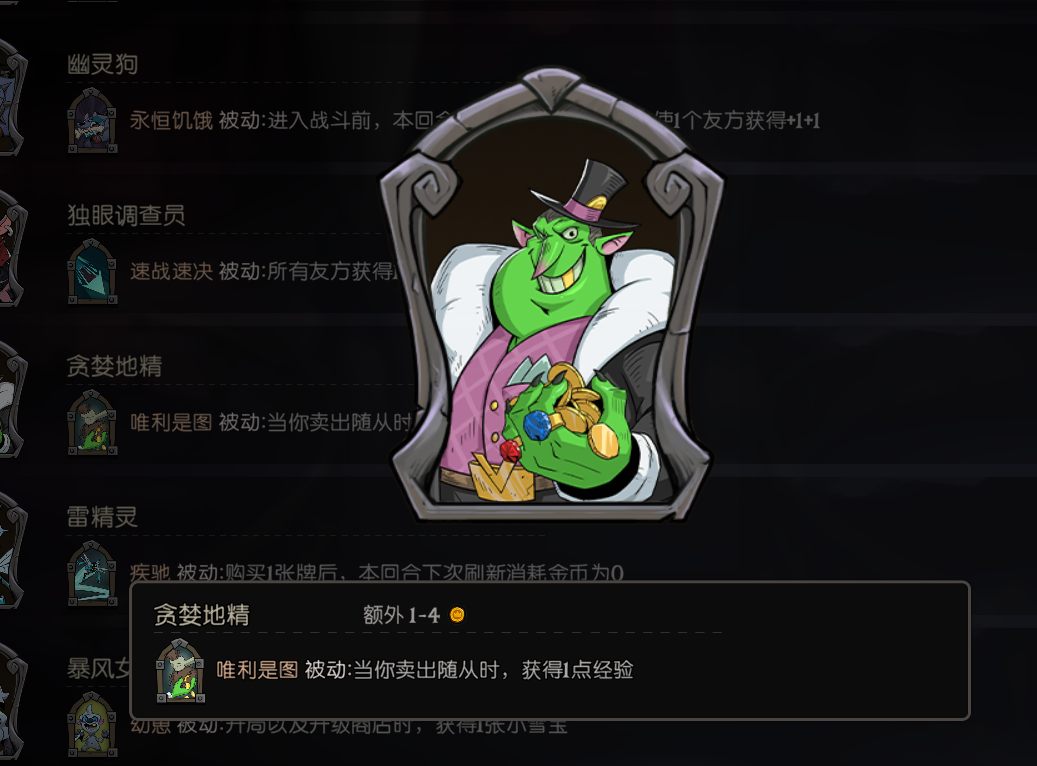1037x766 pixels.
Task: Click the 速战速决 skill icon under 独眼调查员
Action: tap(93, 271)
